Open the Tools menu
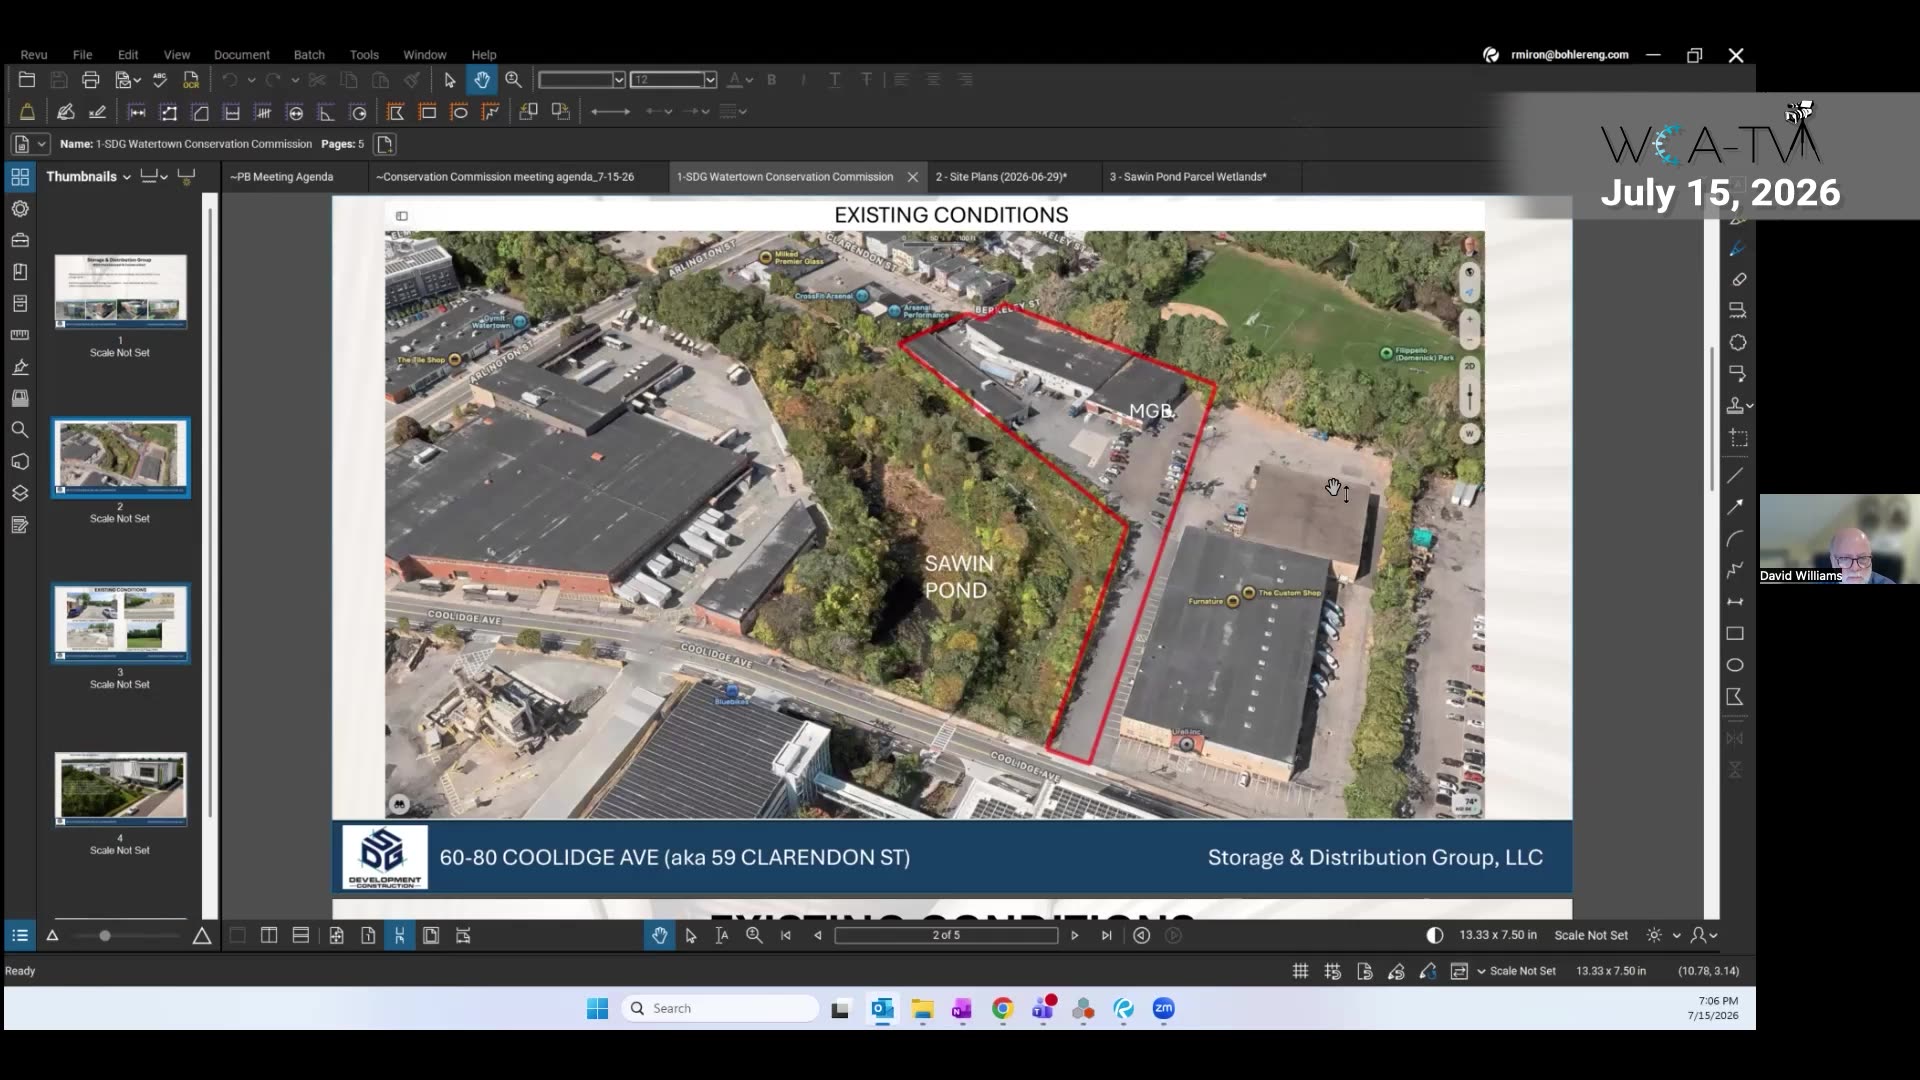 click(x=364, y=55)
